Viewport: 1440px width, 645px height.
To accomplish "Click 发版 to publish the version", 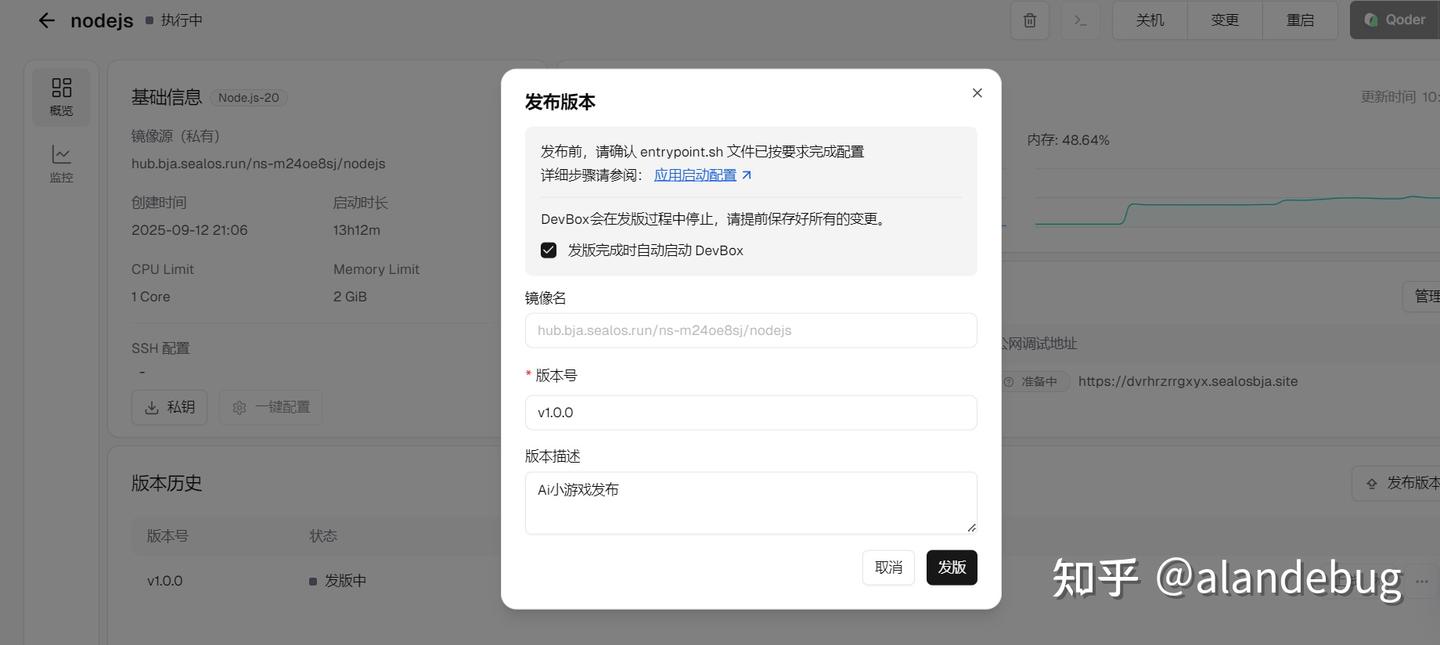I will pos(951,567).
